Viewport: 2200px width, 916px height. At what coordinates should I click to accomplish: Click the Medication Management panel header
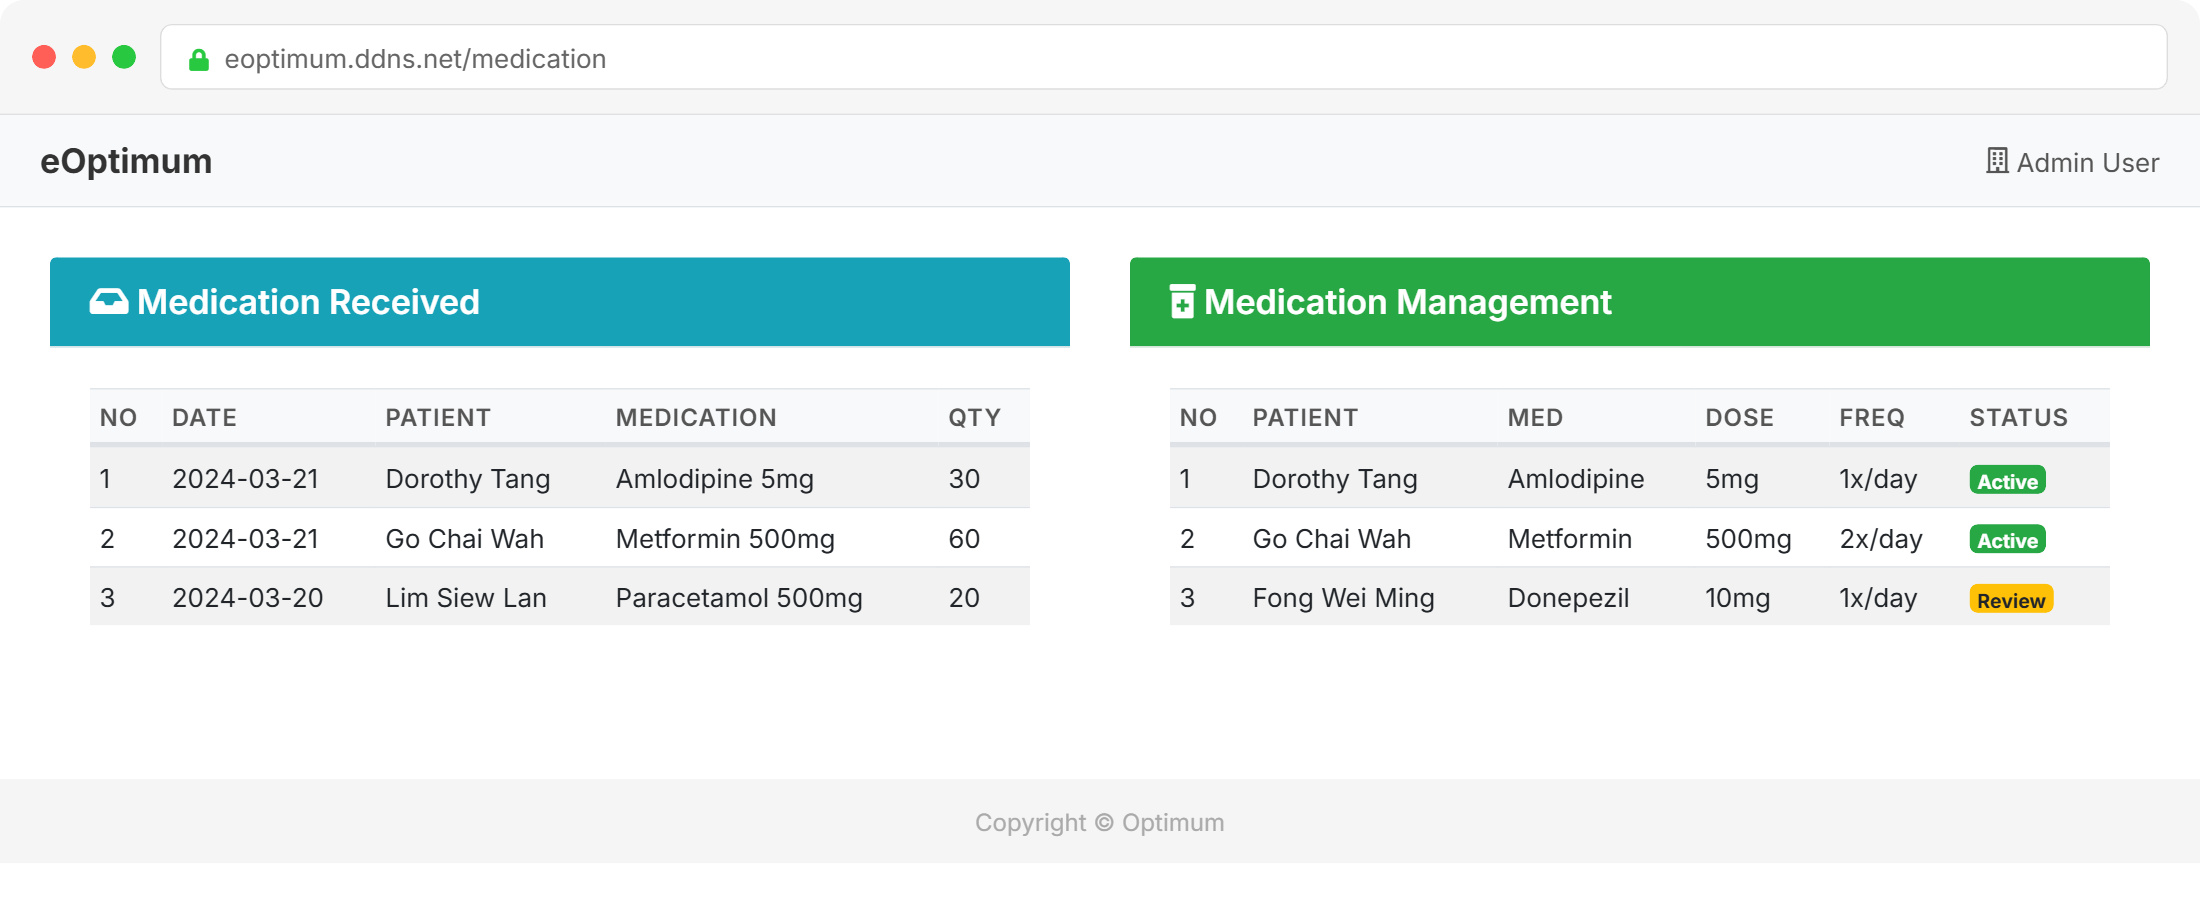pyautogui.click(x=1639, y=302)
